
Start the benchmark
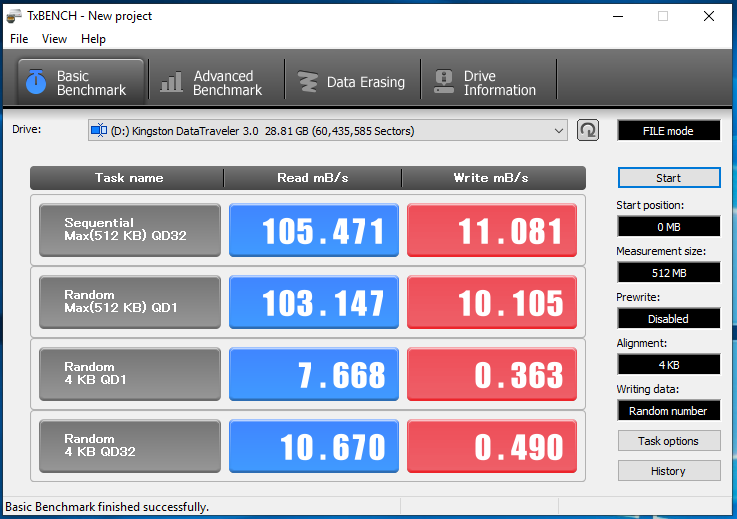(668, 178)
